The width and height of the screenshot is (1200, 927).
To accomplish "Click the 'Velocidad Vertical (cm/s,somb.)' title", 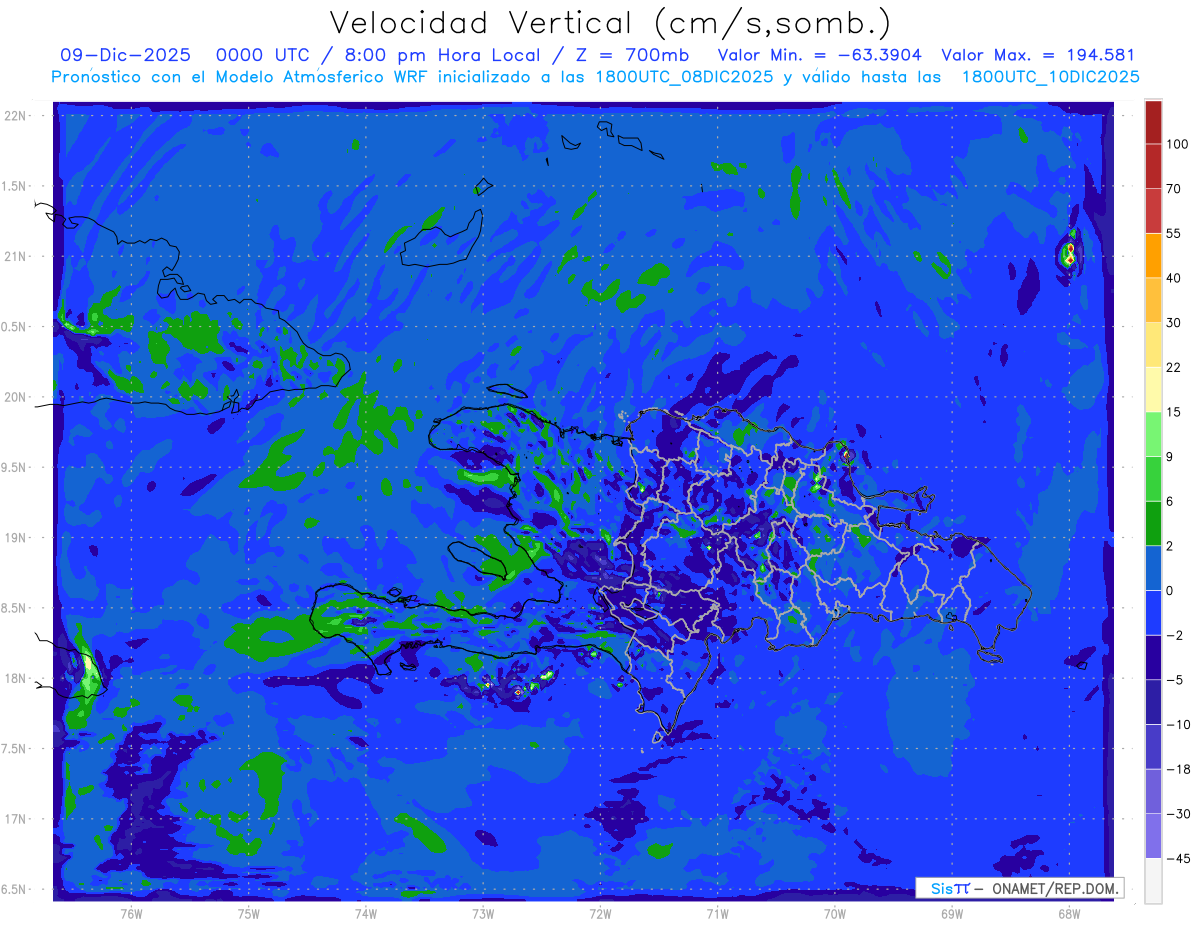I will tap(610, 22).
